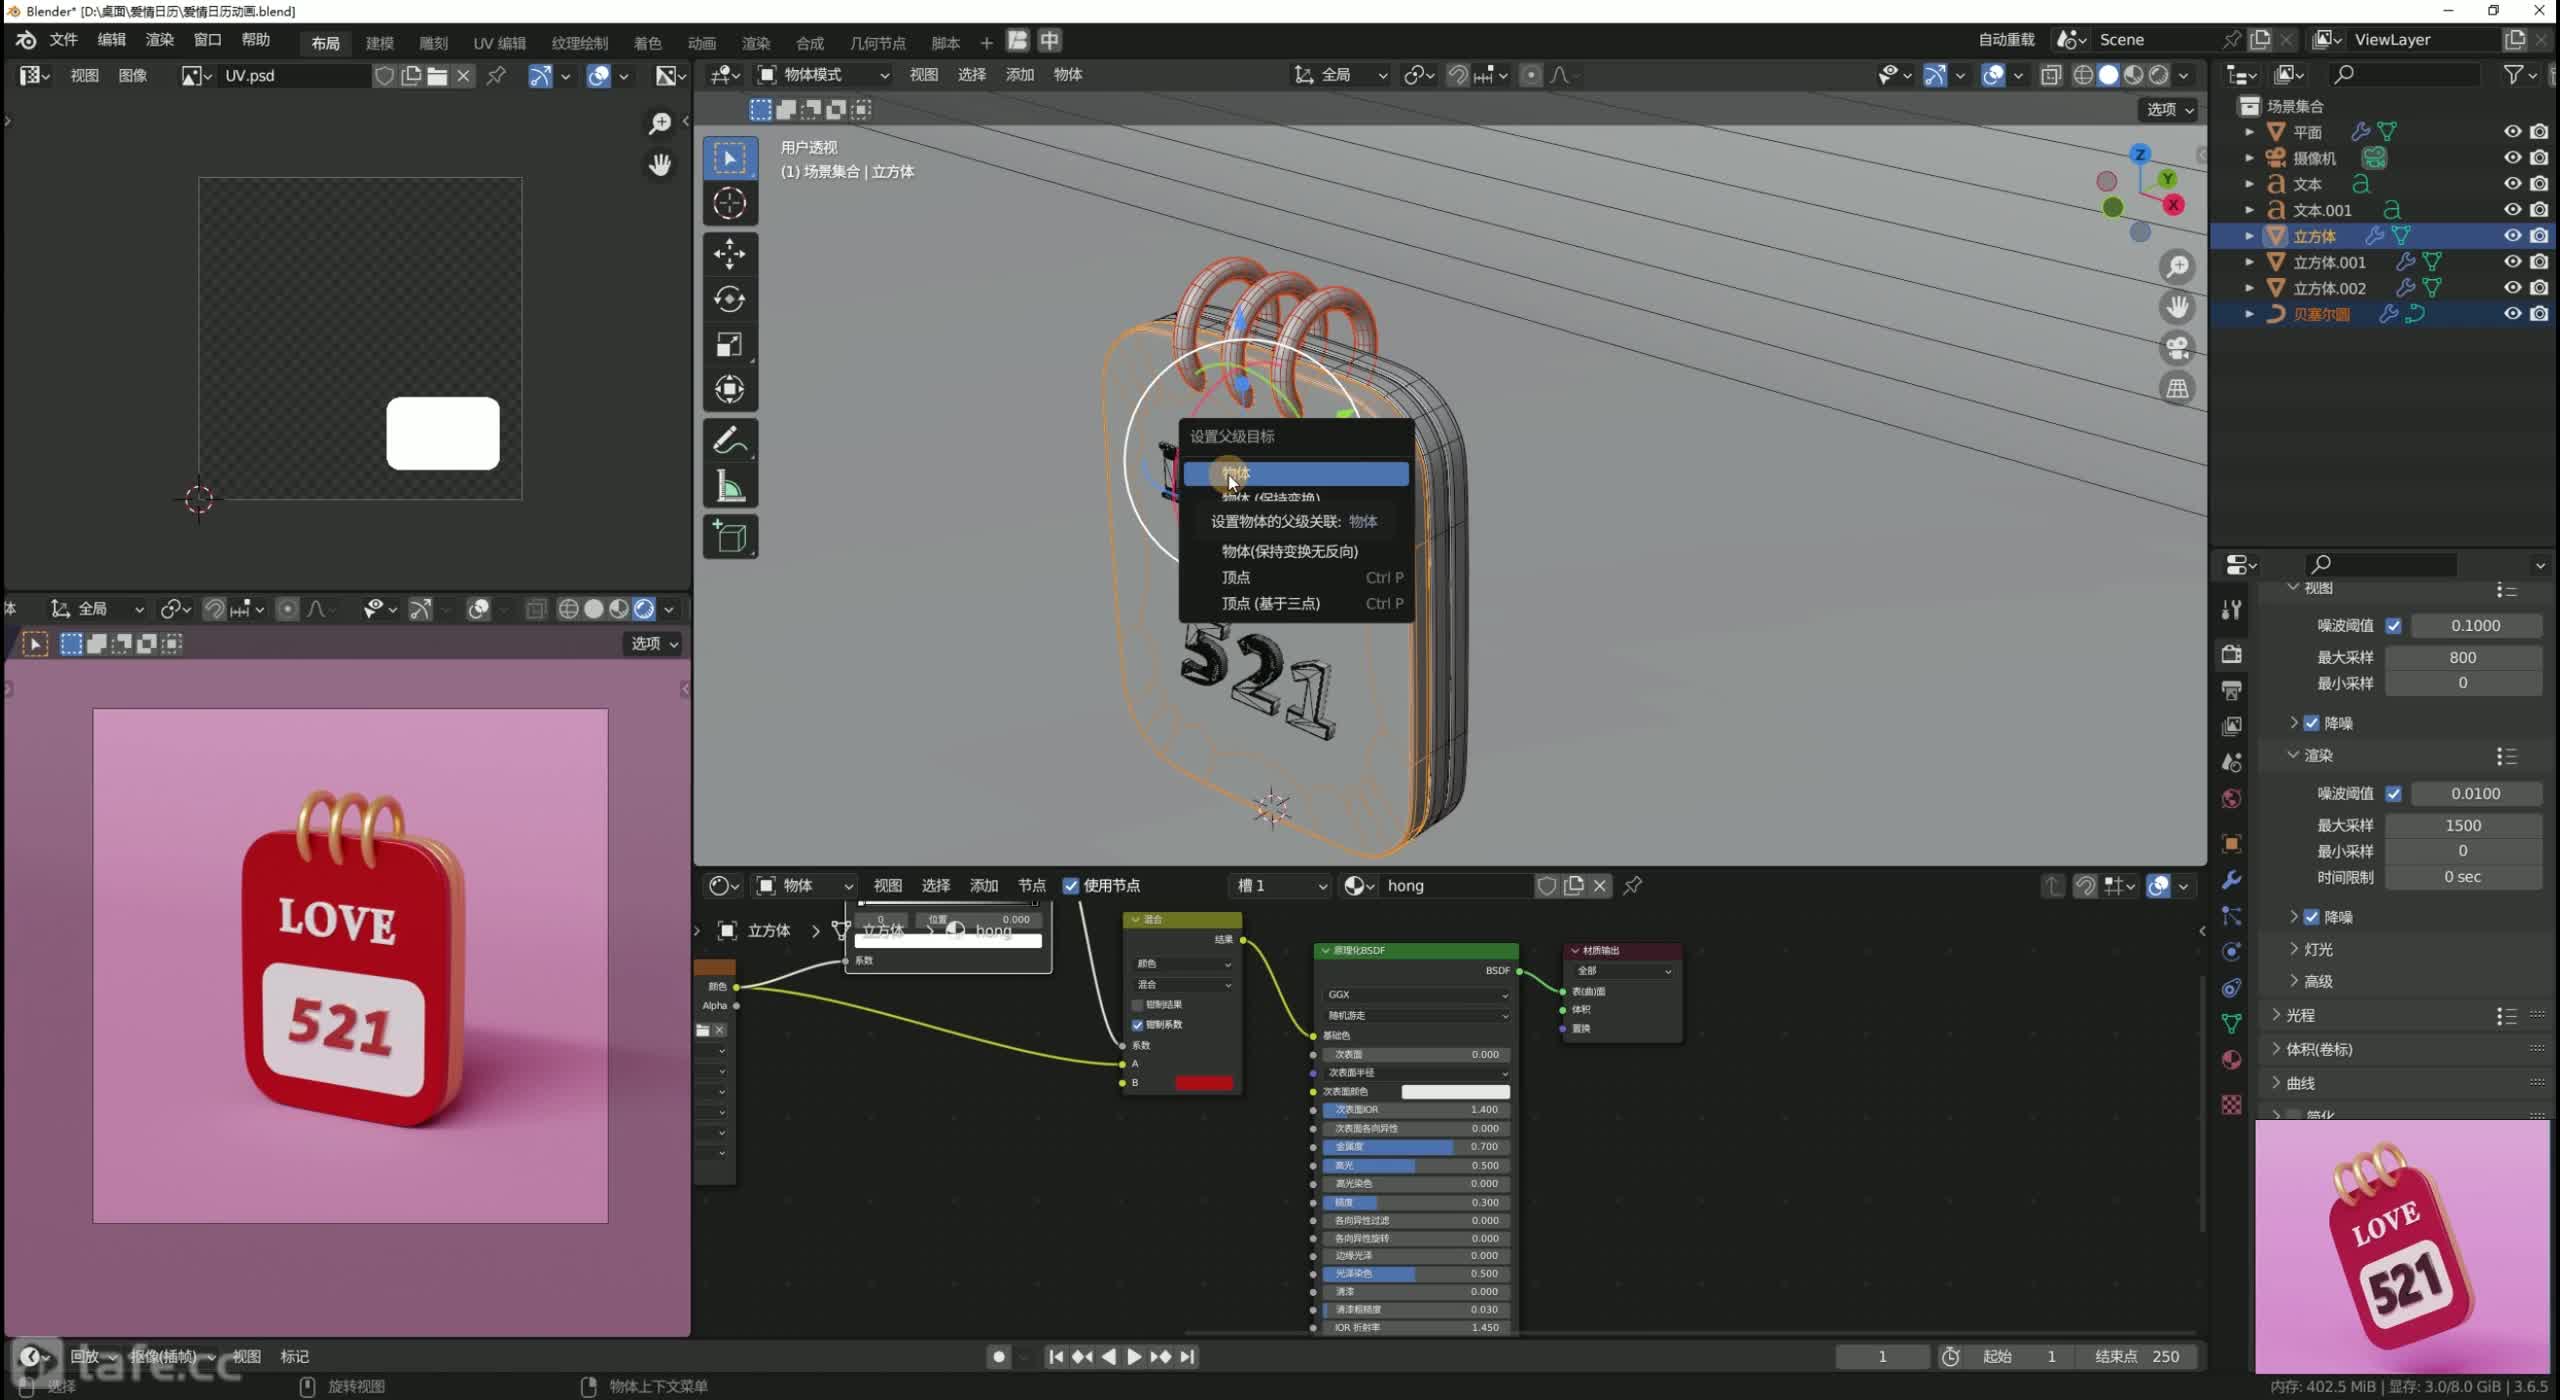This screenshot has width=2560, height=1400.
Task: Unlink the UV.psd image with X
Action: [463, 75]
